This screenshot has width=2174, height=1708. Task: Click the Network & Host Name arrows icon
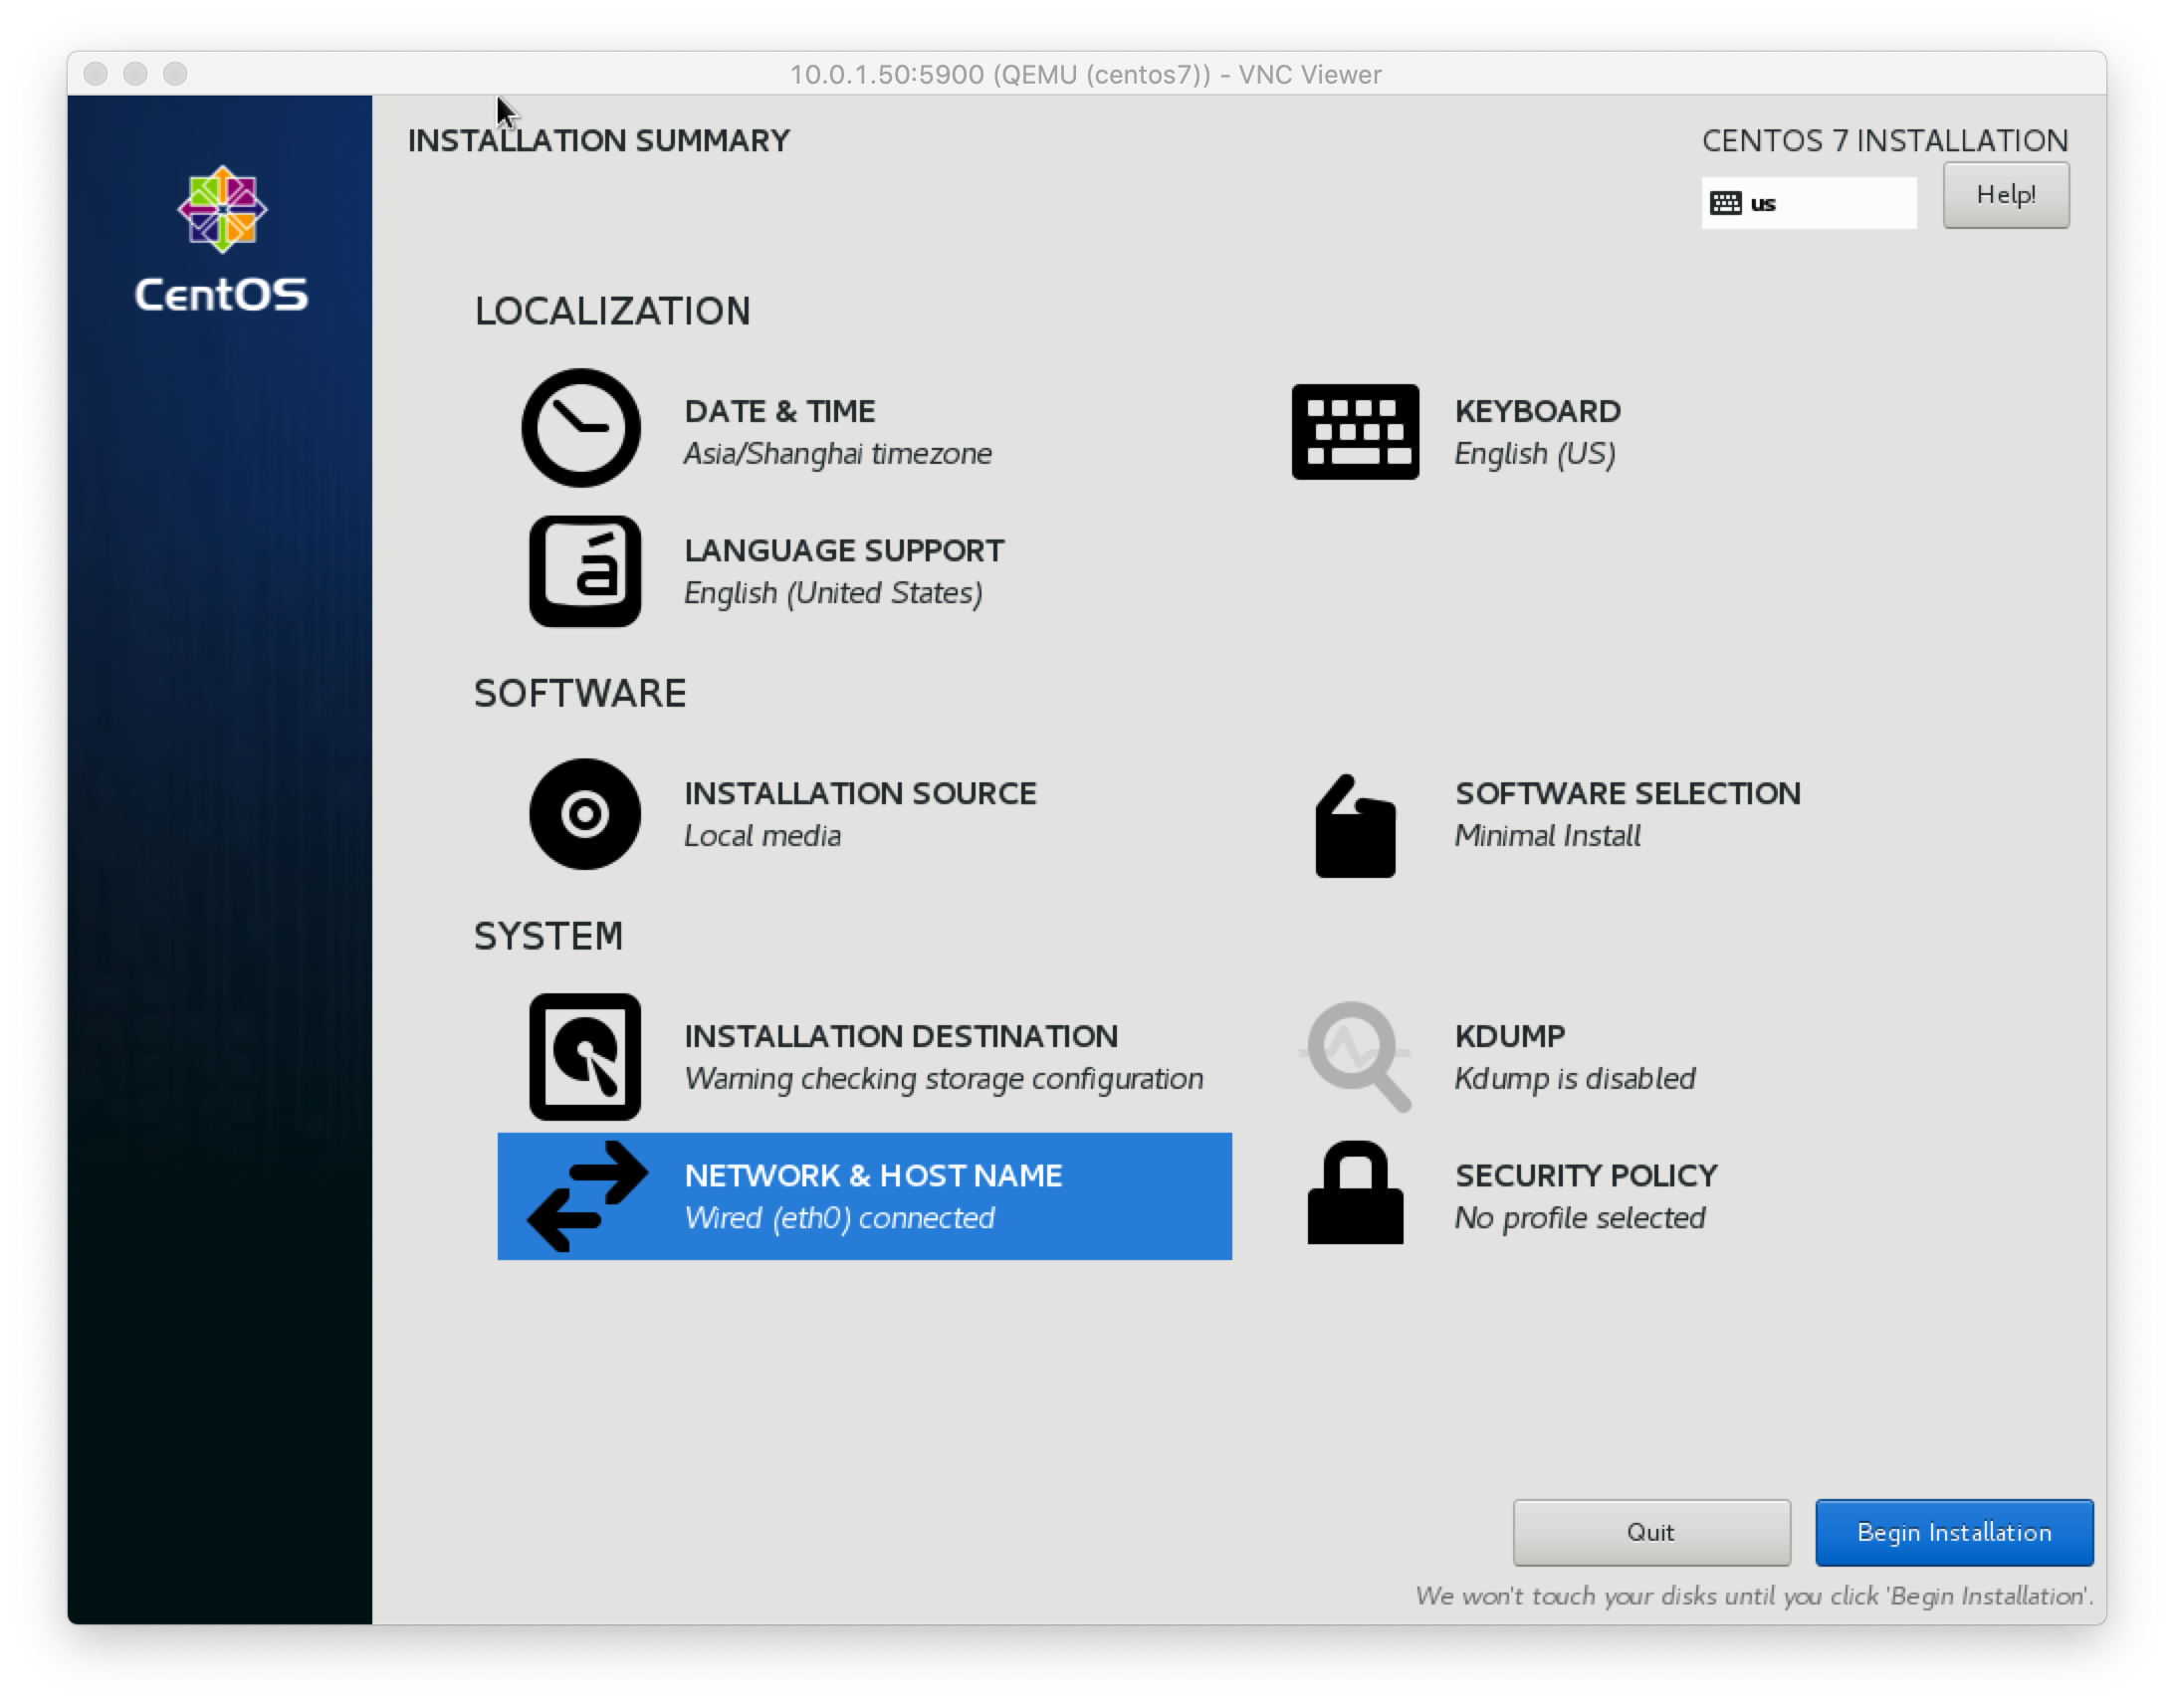coord(587,1197)
